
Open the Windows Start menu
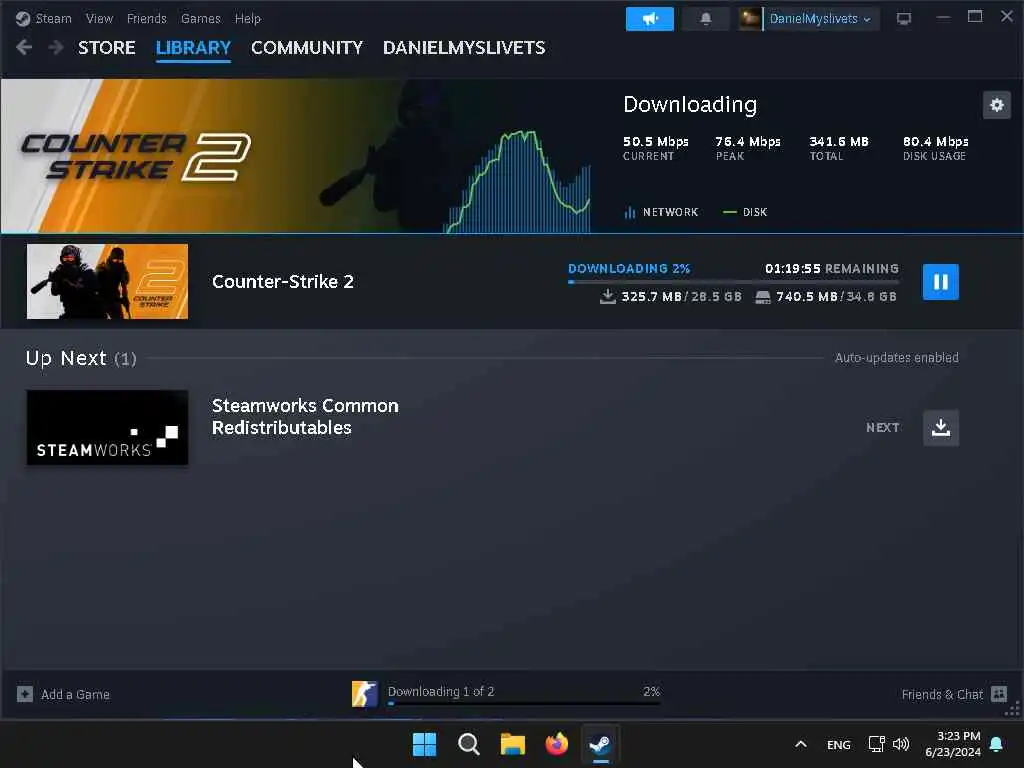[x=424, y=744]
